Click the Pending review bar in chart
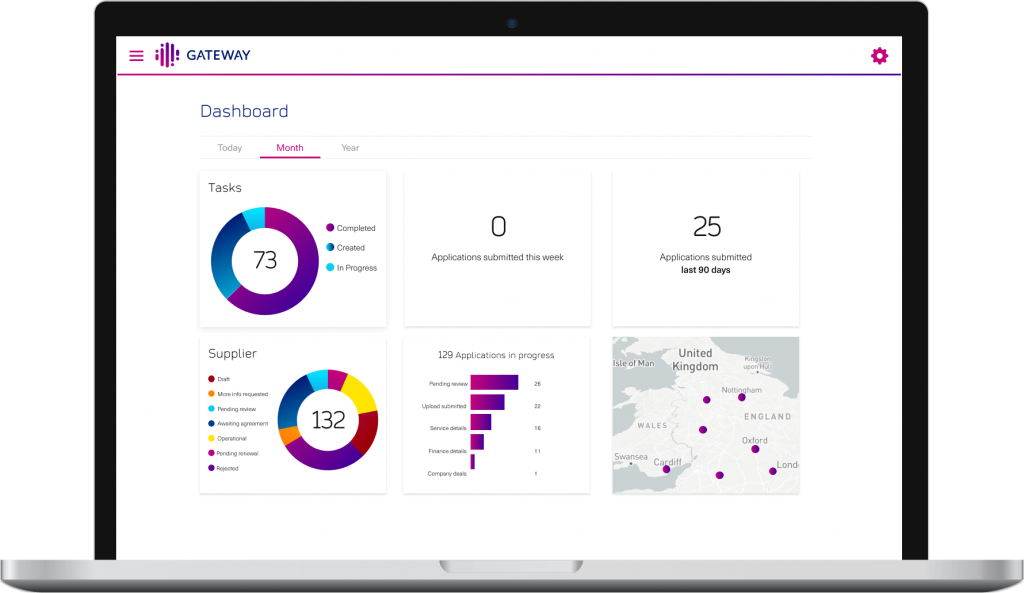Viewport: 1024px width, 593px height. pyautogui.click(x=494, y=383)
